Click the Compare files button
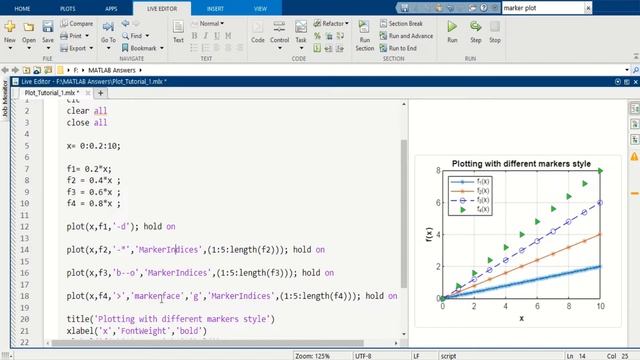 point(77,24)
